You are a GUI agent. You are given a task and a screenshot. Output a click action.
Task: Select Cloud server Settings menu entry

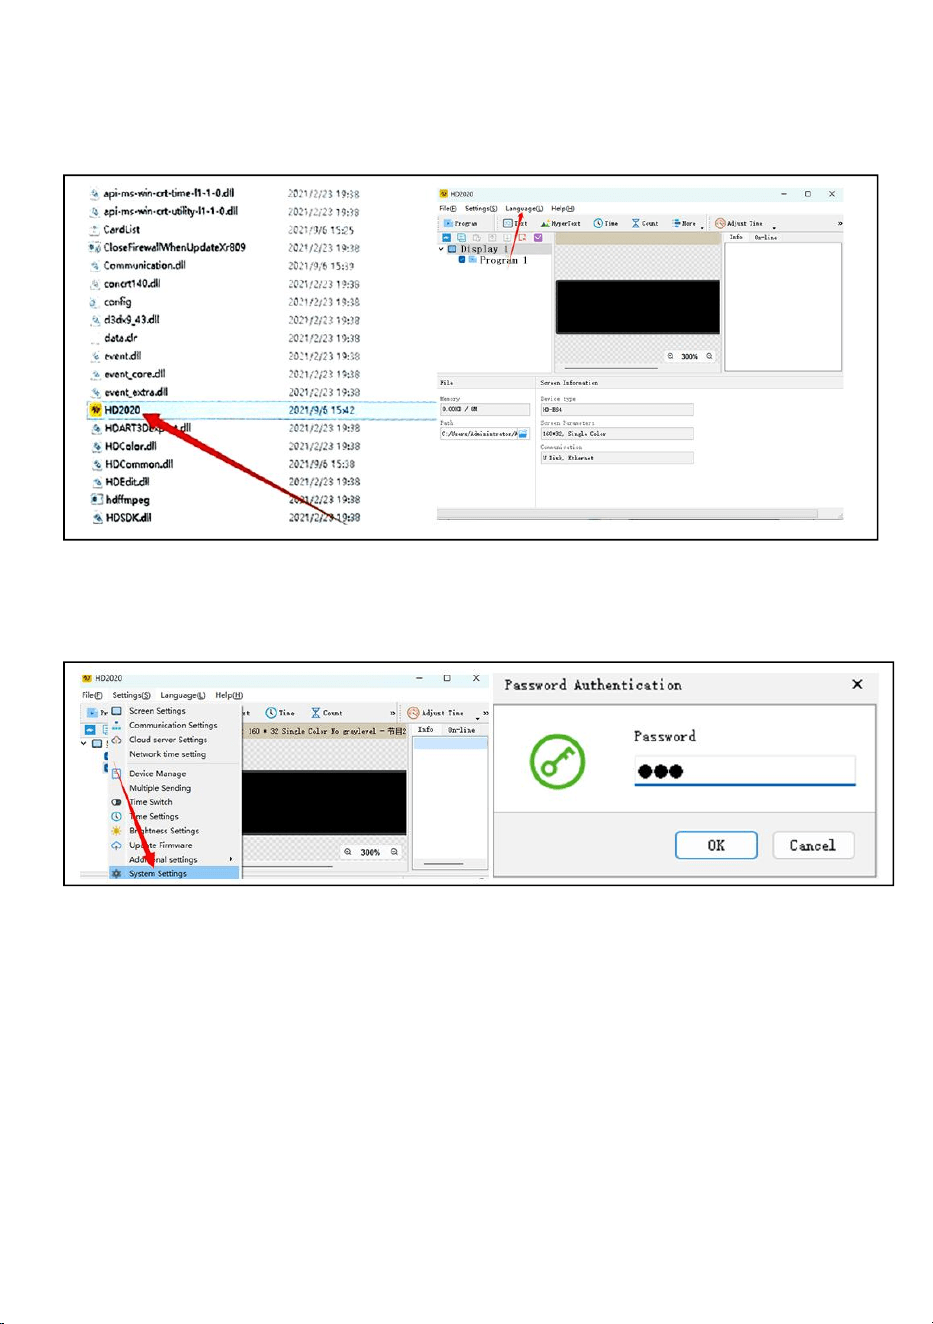pos(168,740)
